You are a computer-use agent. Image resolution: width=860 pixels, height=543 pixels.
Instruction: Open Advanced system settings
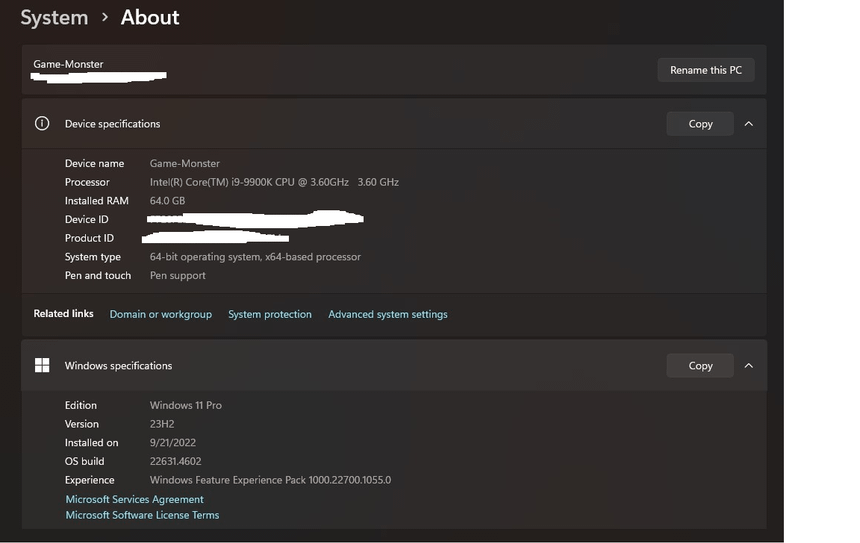[388, 314]
